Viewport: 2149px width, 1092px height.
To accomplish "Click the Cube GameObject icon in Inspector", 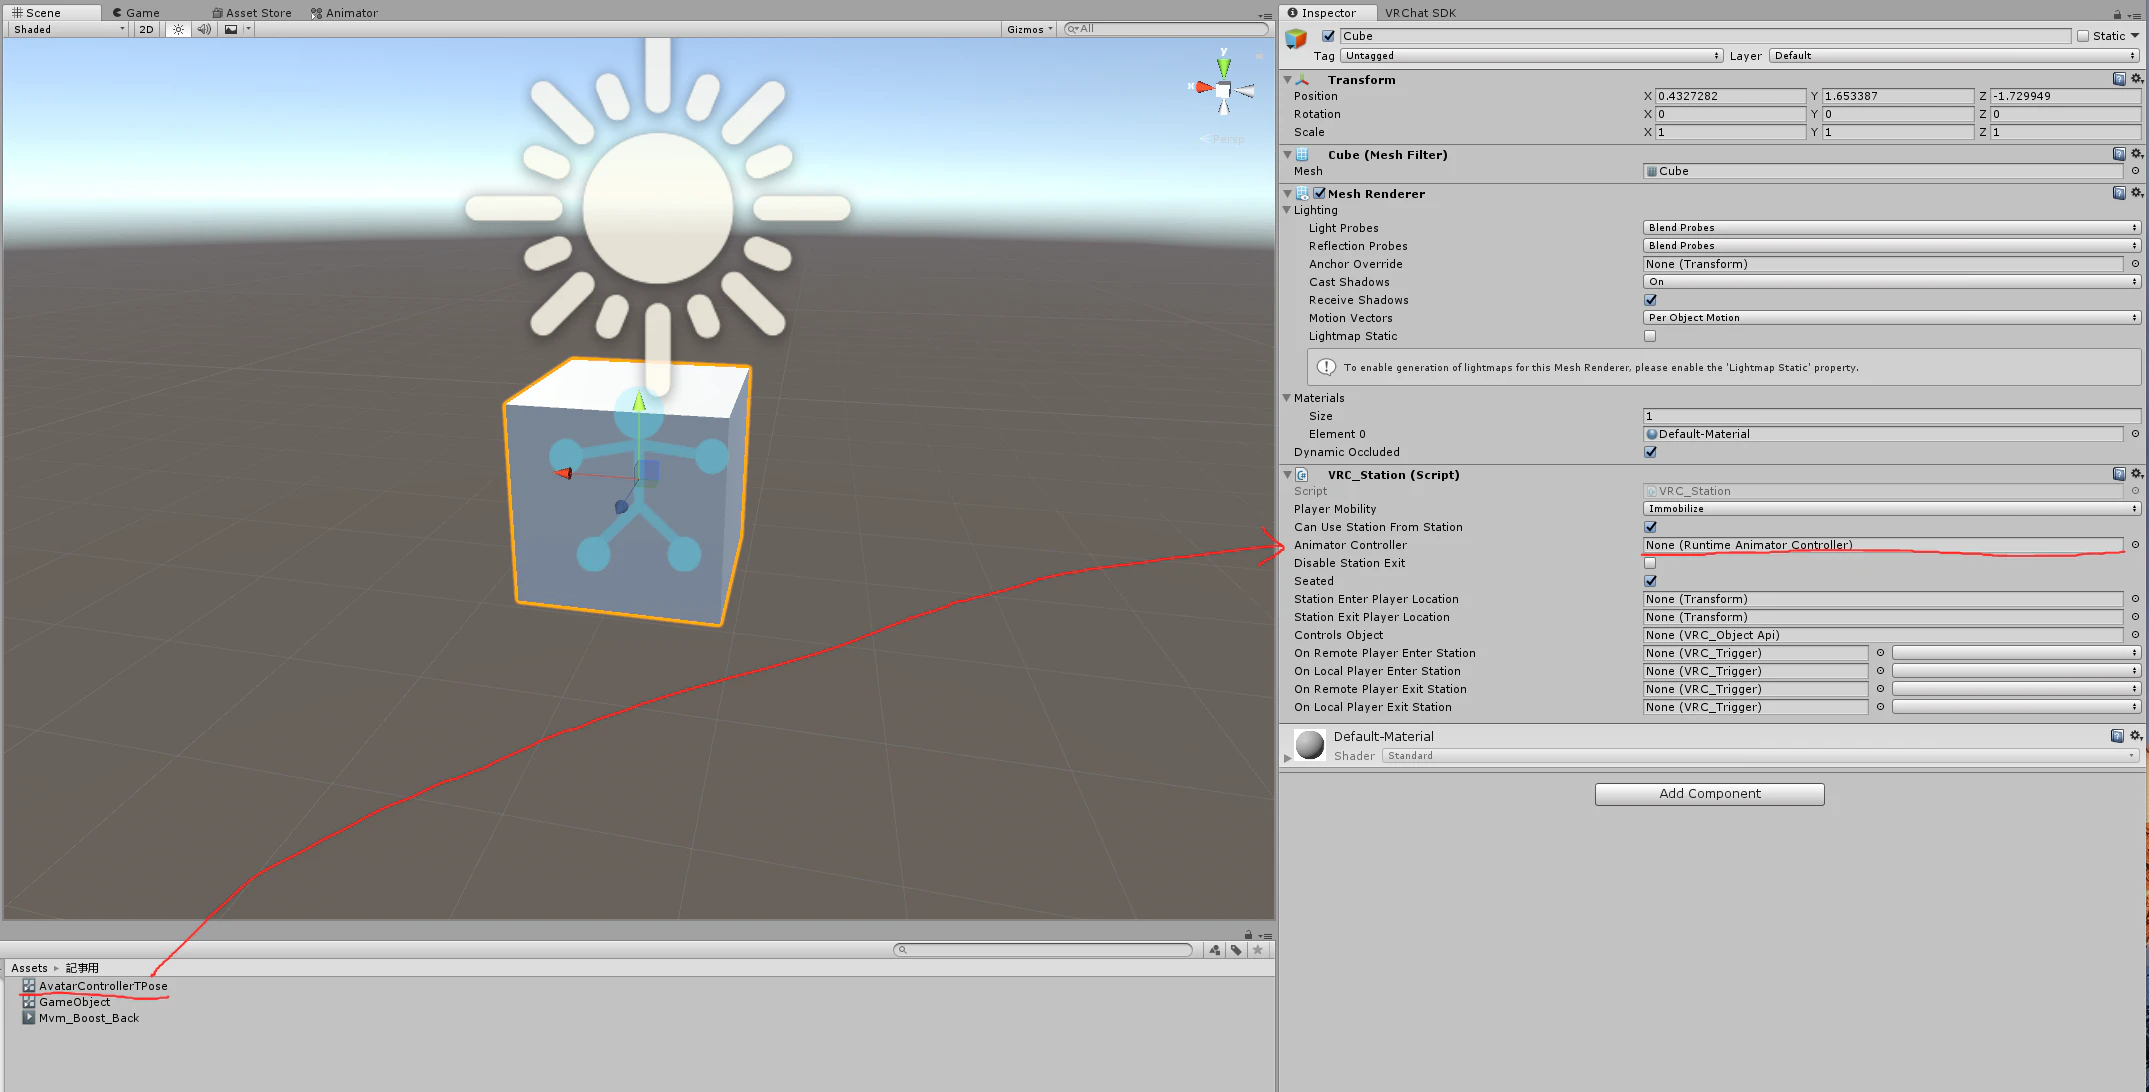I will click(1296, 39).
